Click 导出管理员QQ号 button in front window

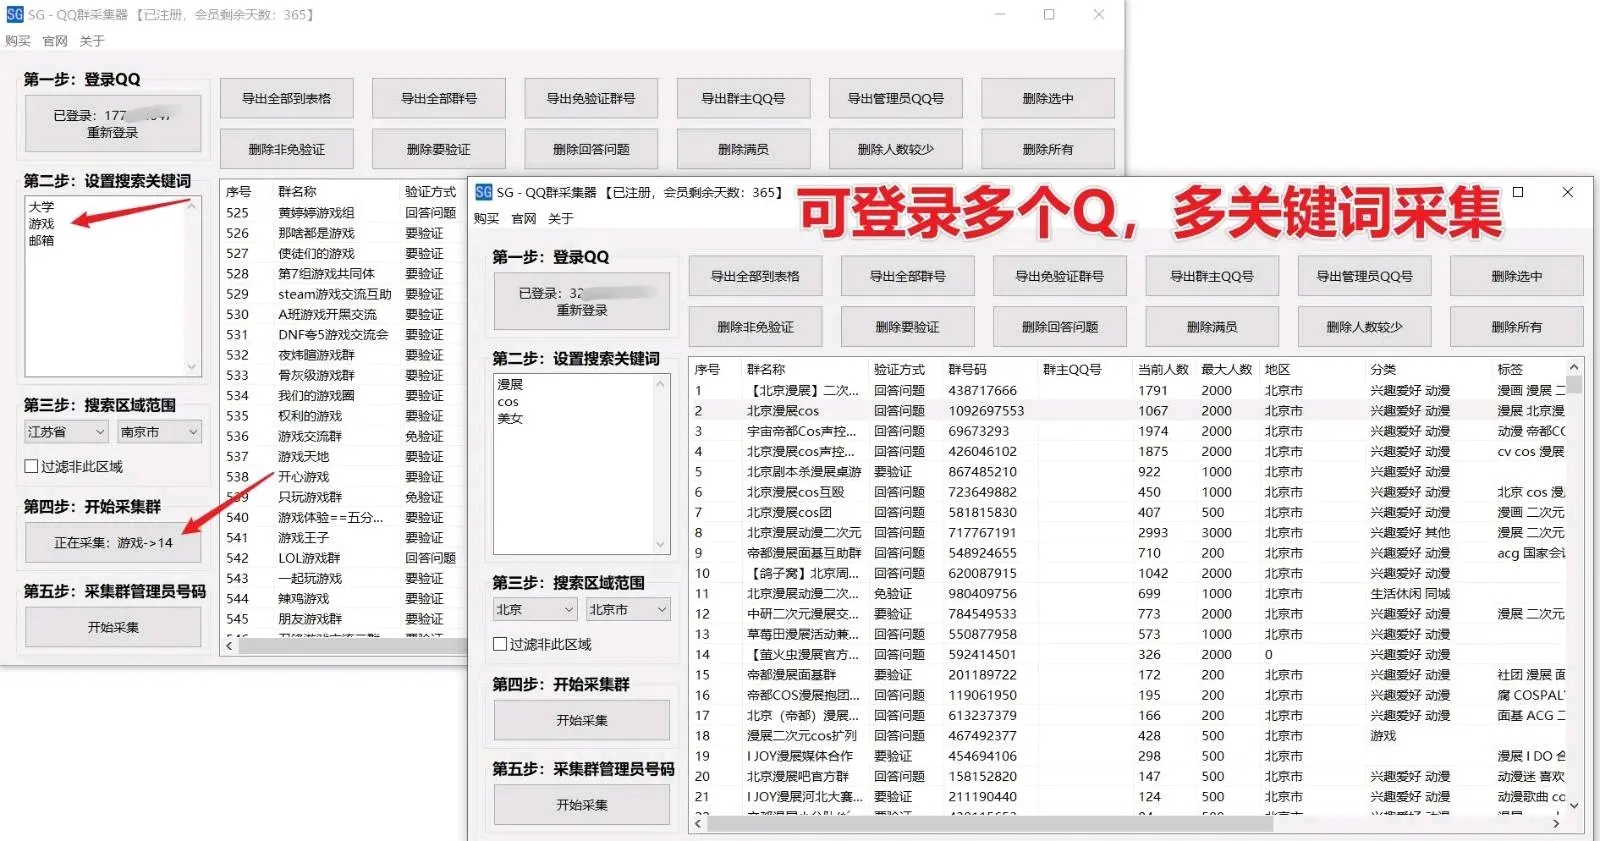click(1364, 276)
